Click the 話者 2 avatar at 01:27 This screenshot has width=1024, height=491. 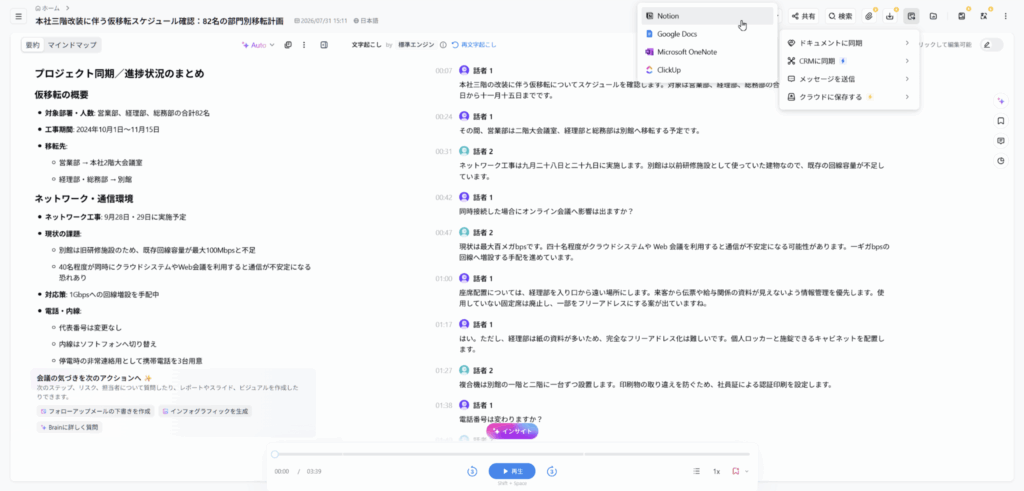[x=464, y=370]
